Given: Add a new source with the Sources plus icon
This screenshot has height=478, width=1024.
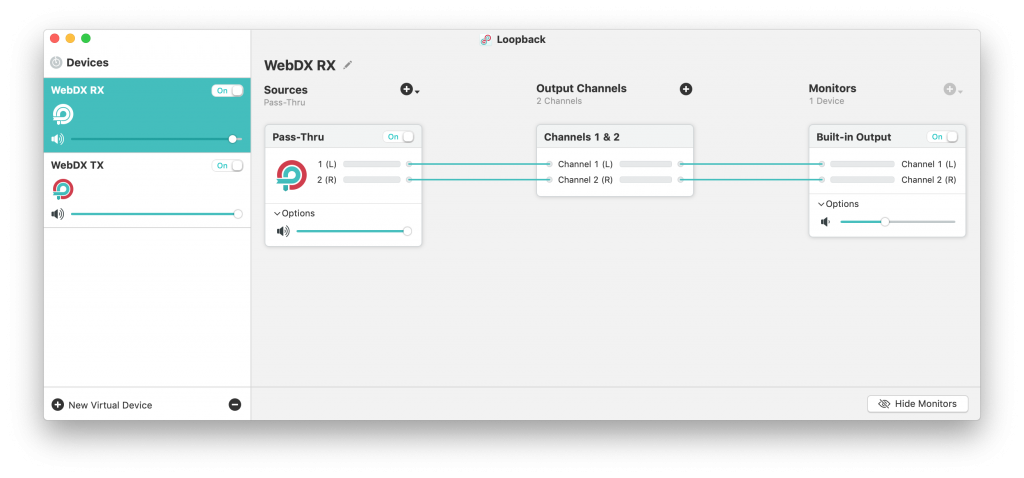Looking at the screenshot, I should 406,89.
